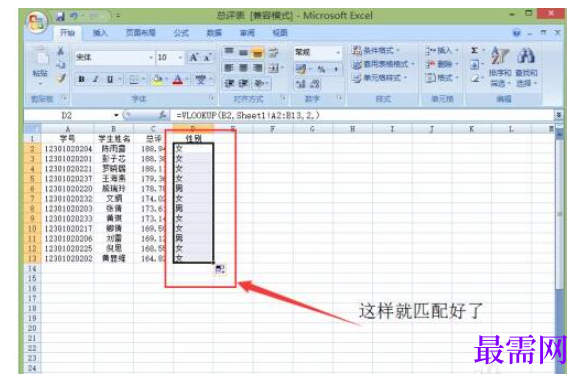Click the Save icon in quick access toolbar
The width and height of the screenshot is (586, 381).
tap(60, 16)
